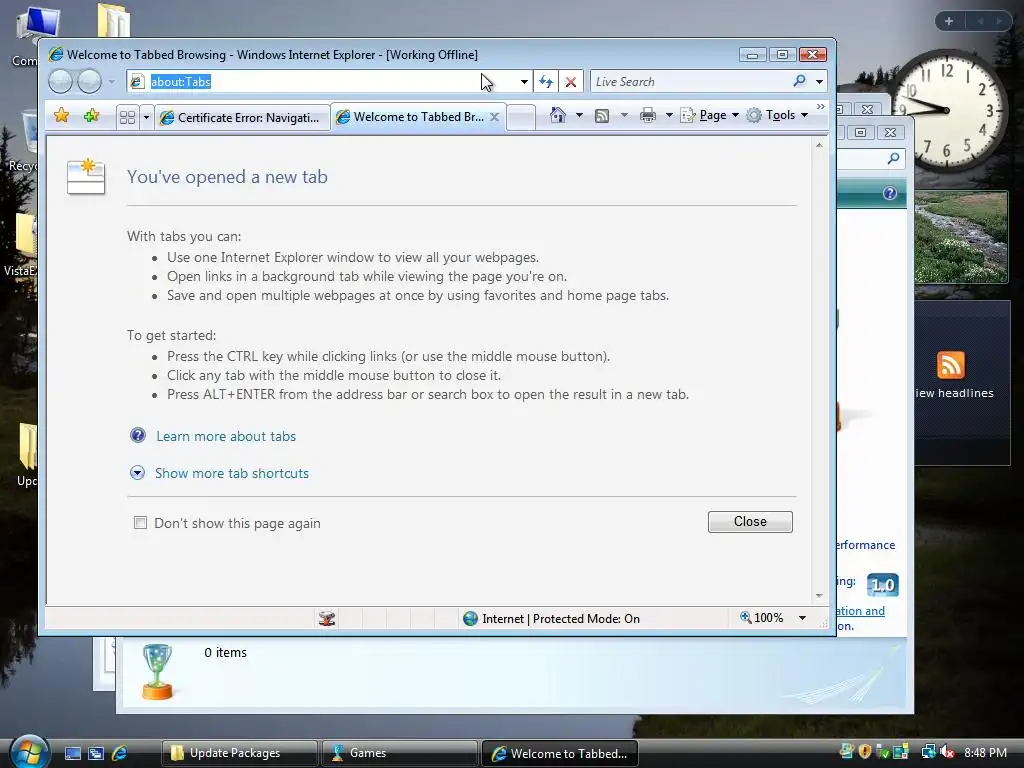The width and height of the screenshot is (1024, 768).
Task: Click the RSS Feeds toolbar icon
Action: 602,116
